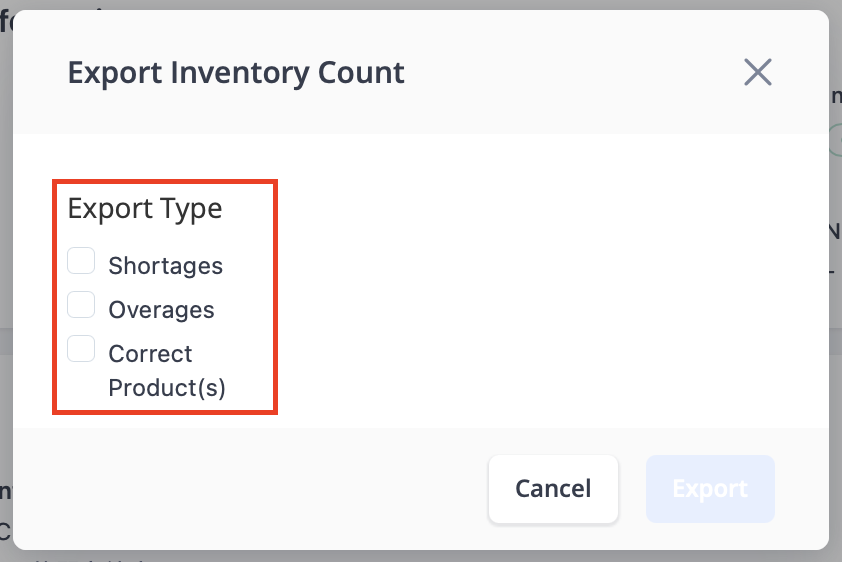This screenshot has height=562, width=842.
Task: Cancel the inventory export
Action: pyautogui.click(x=553, y=488)
